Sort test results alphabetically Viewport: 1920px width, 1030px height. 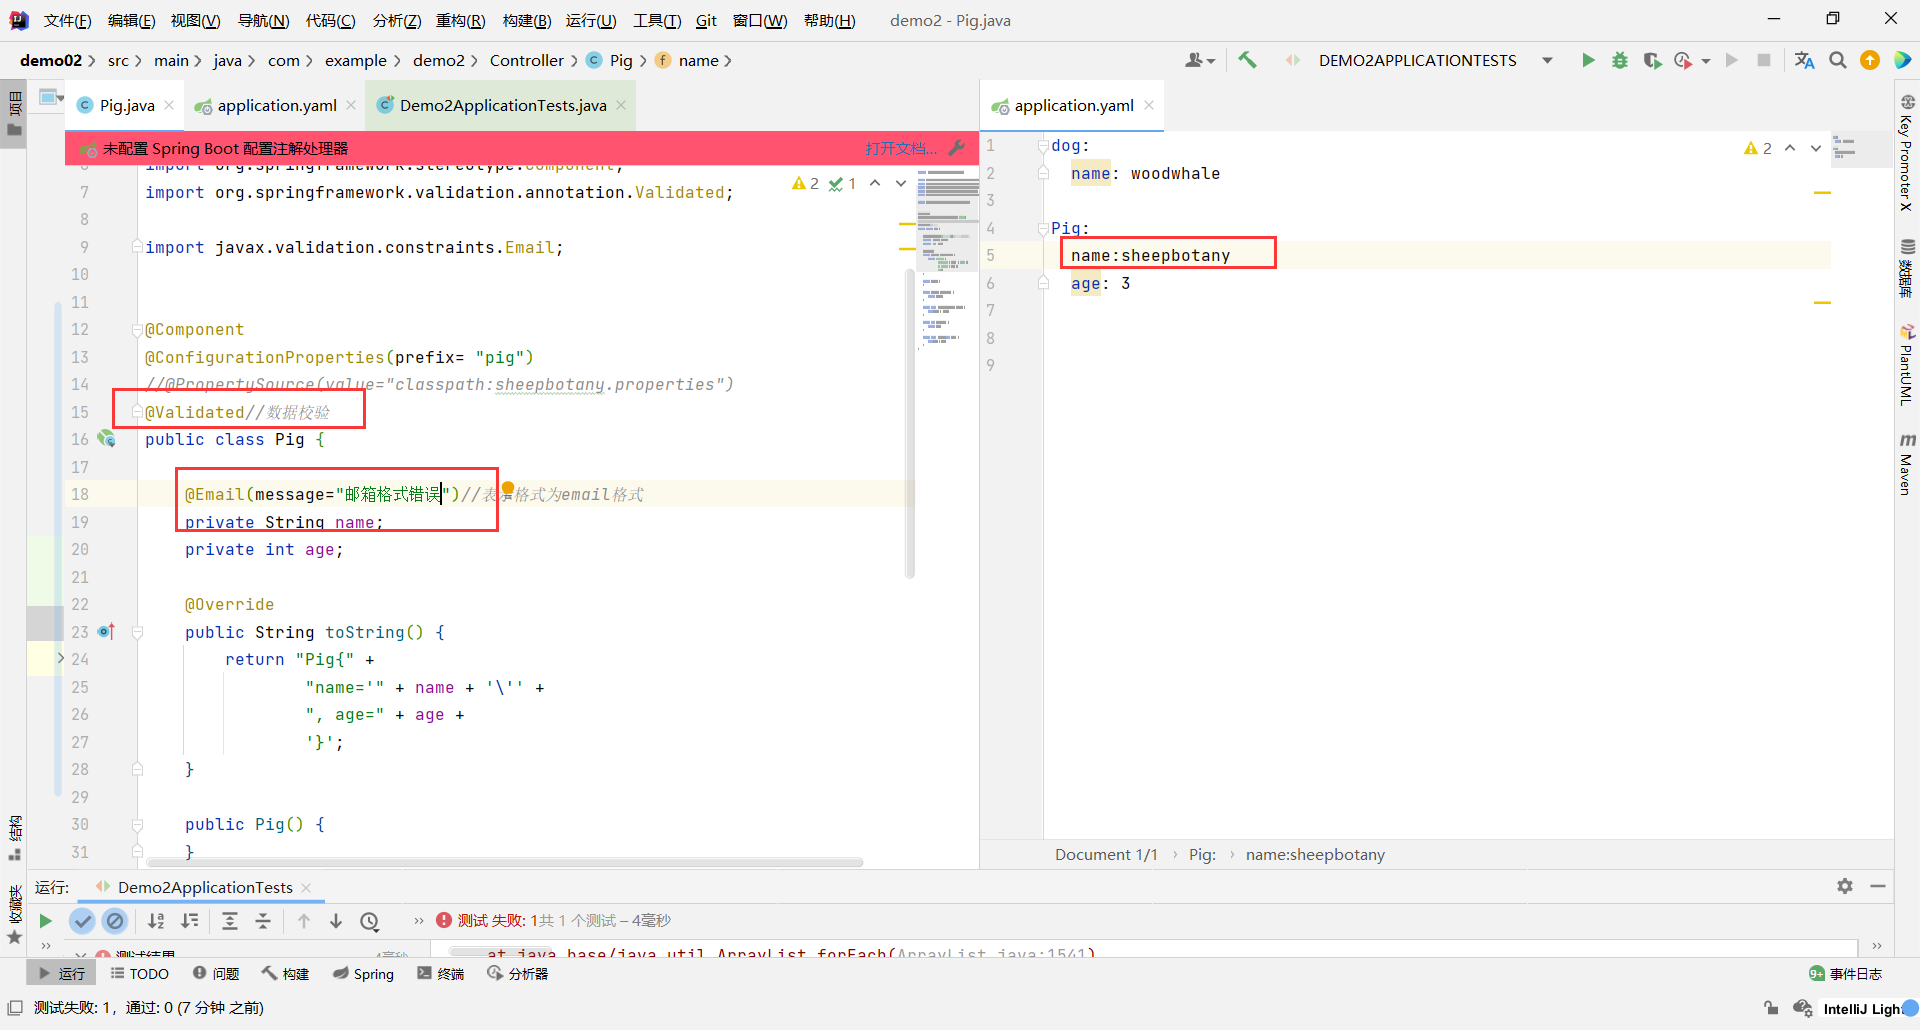tap(156, 921)
